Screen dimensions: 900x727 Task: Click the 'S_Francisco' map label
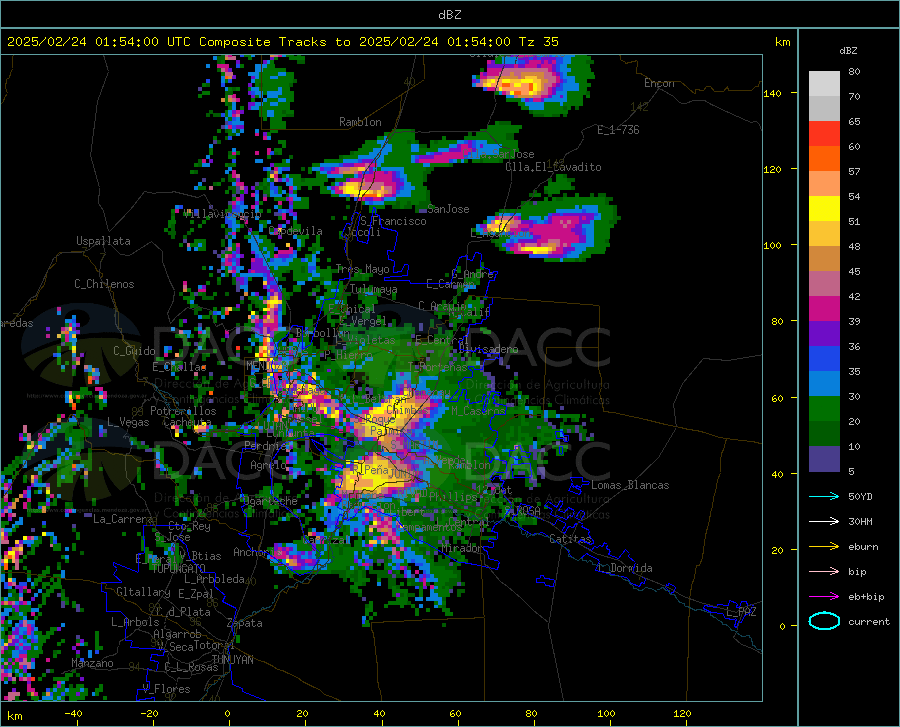[393, 221]
